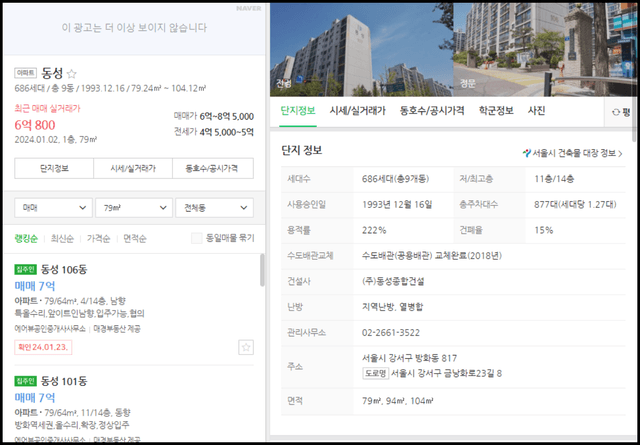Screen dimensions: 640x445
Task: Open the 매매 transaction type dropdown
Action: [53, 208]
